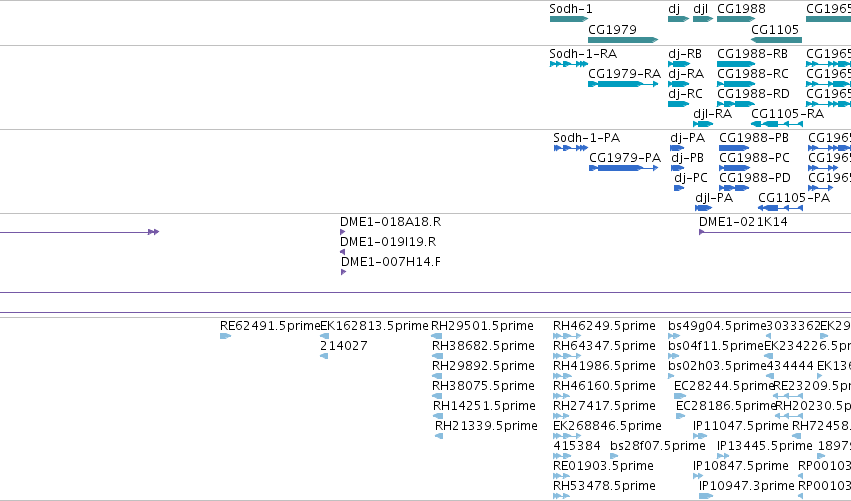Click the RH53478.5prime EST
This screenshot has height=501, width=851.
pos(561,497)
